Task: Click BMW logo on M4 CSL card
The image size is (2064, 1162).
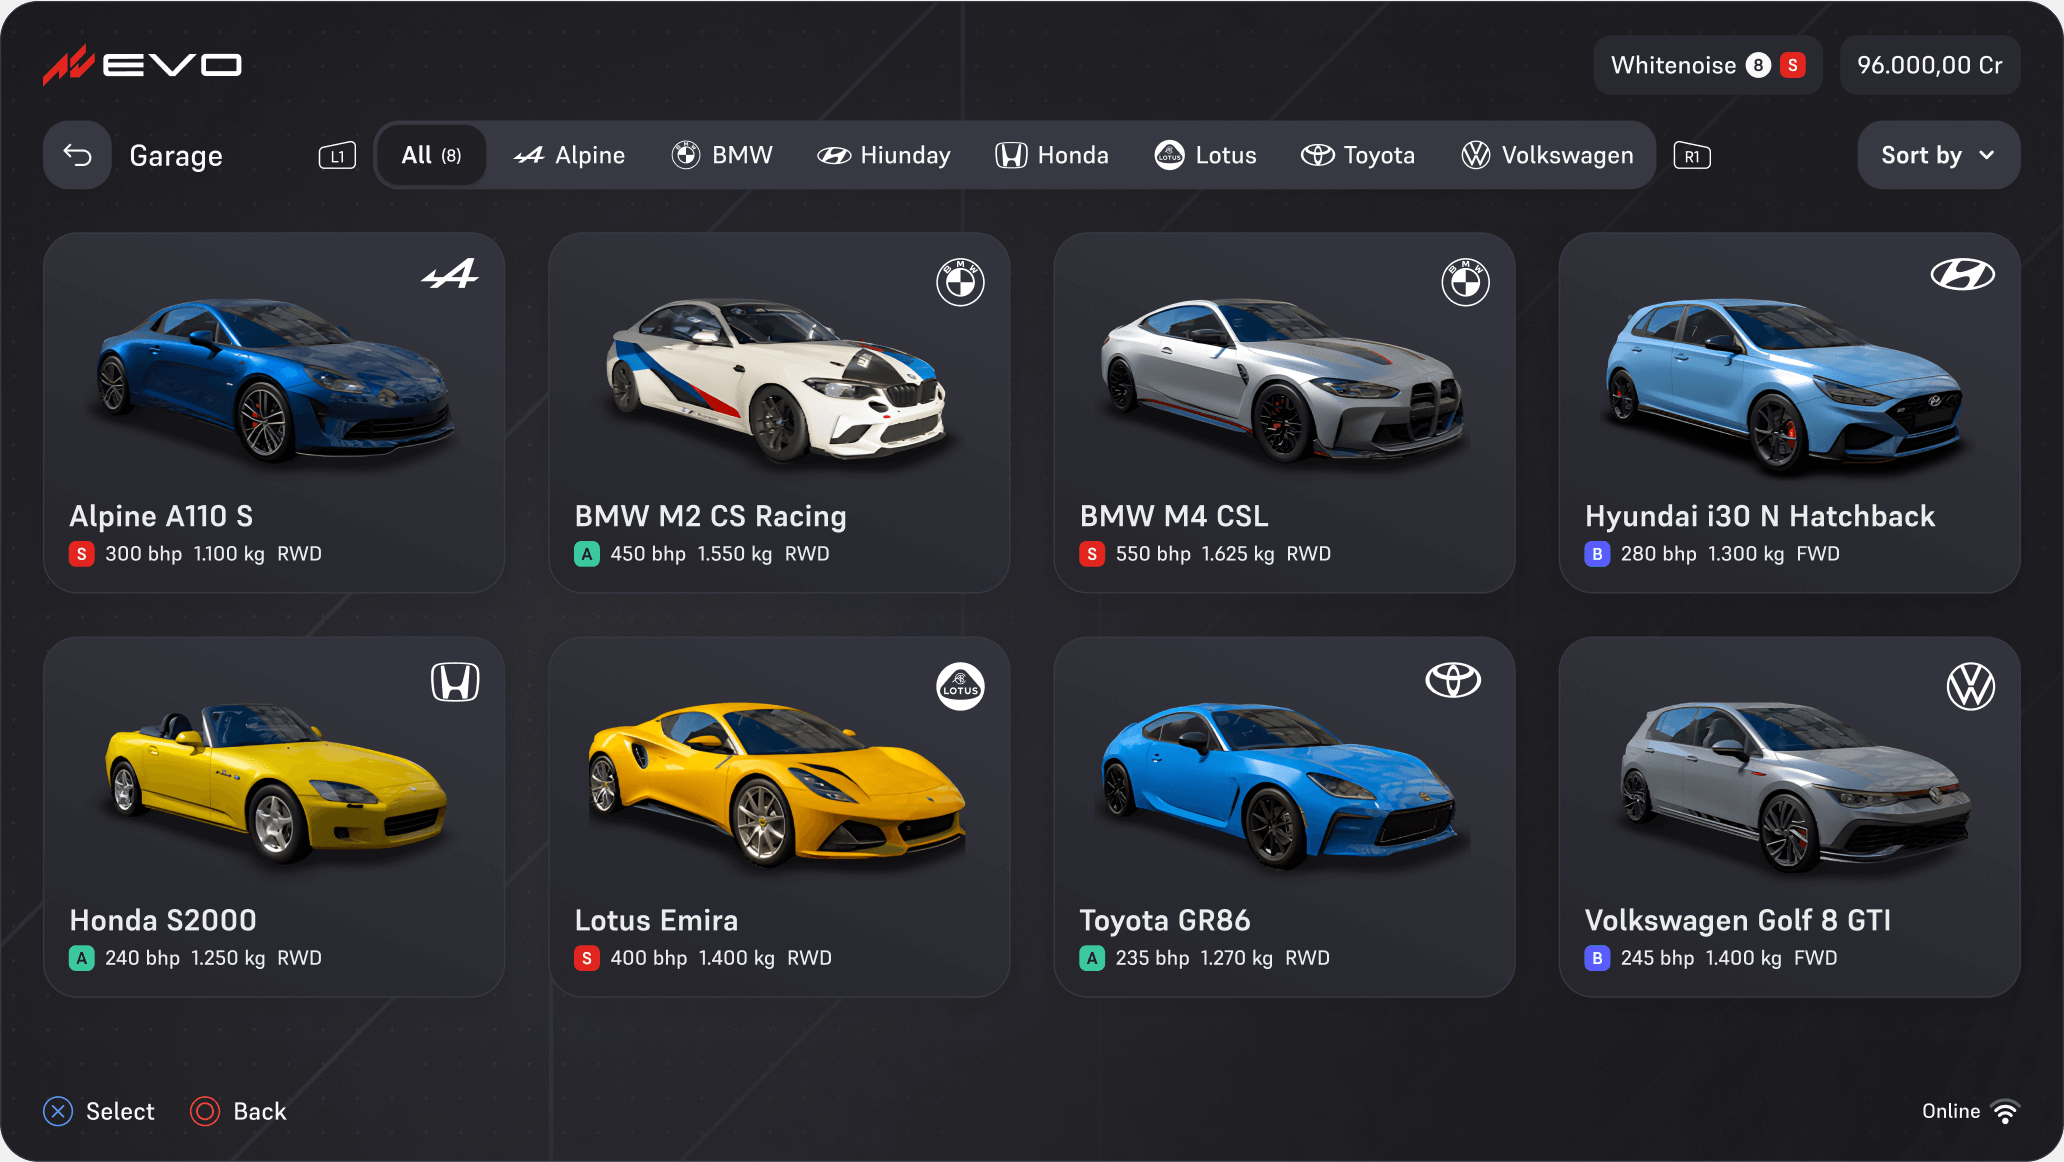Action: (x=1465, y=282)
